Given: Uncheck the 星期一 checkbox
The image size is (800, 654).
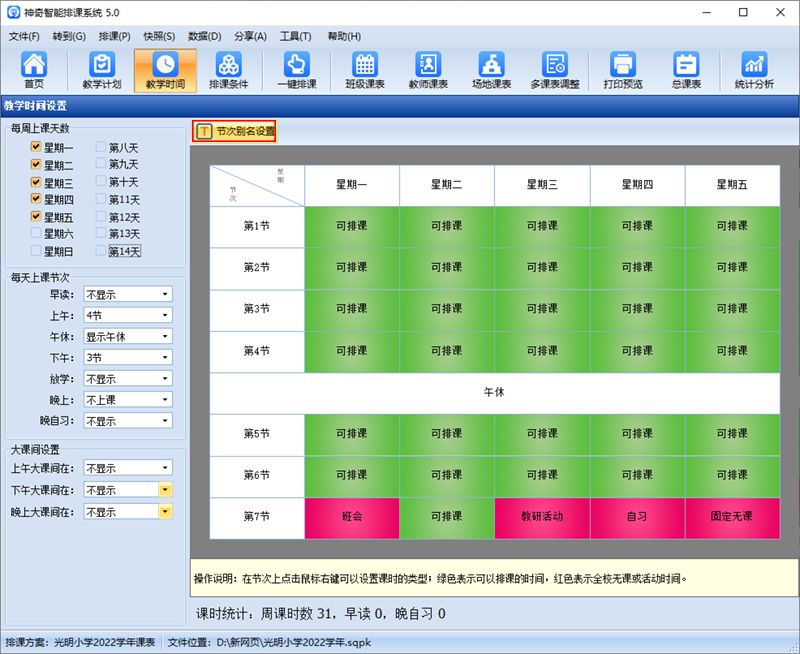Looking at the screenshot, I should pyautogui.click(x=36, y=147).
